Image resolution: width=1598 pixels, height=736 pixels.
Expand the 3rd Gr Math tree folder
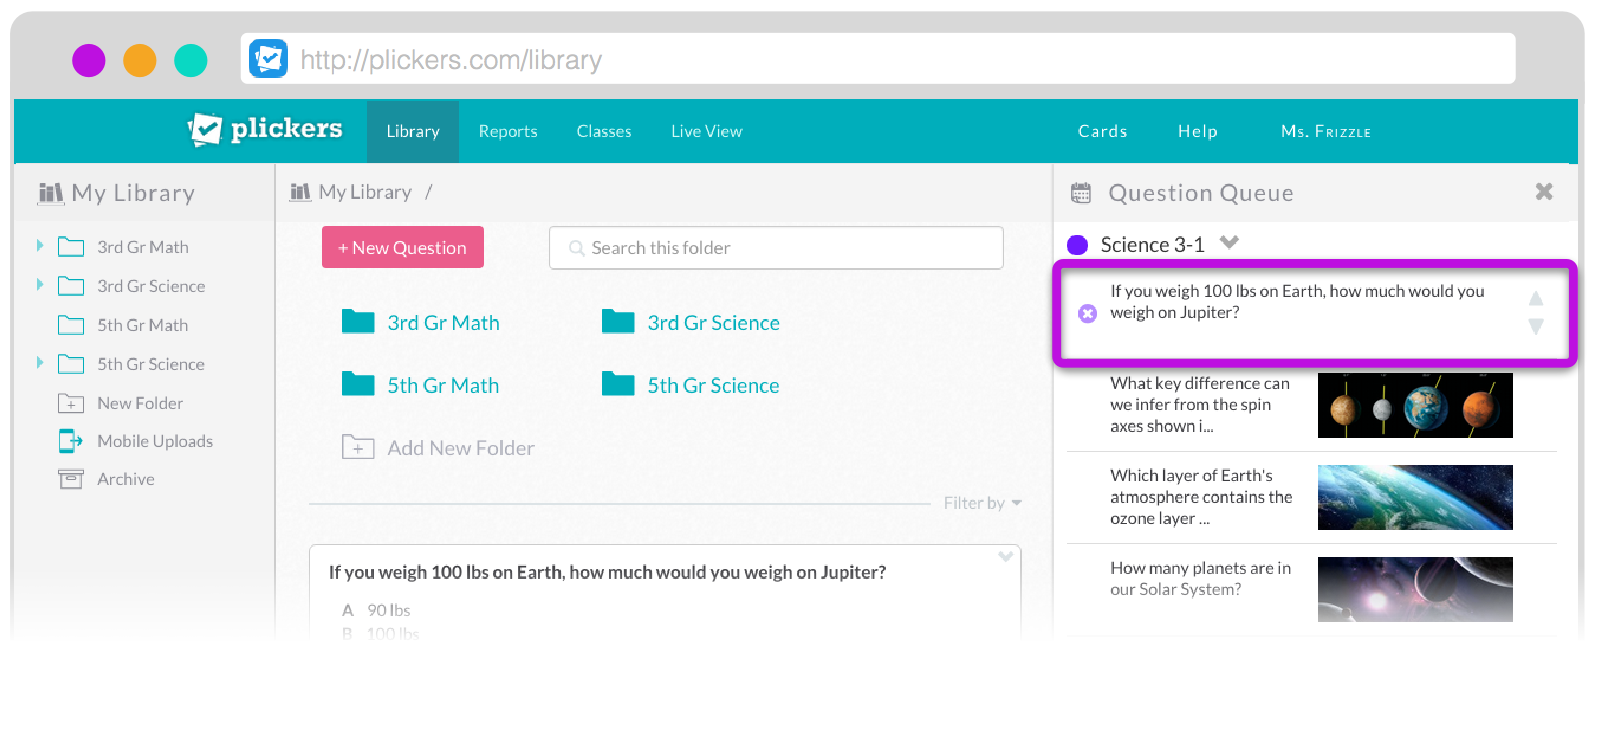point(40,246)
